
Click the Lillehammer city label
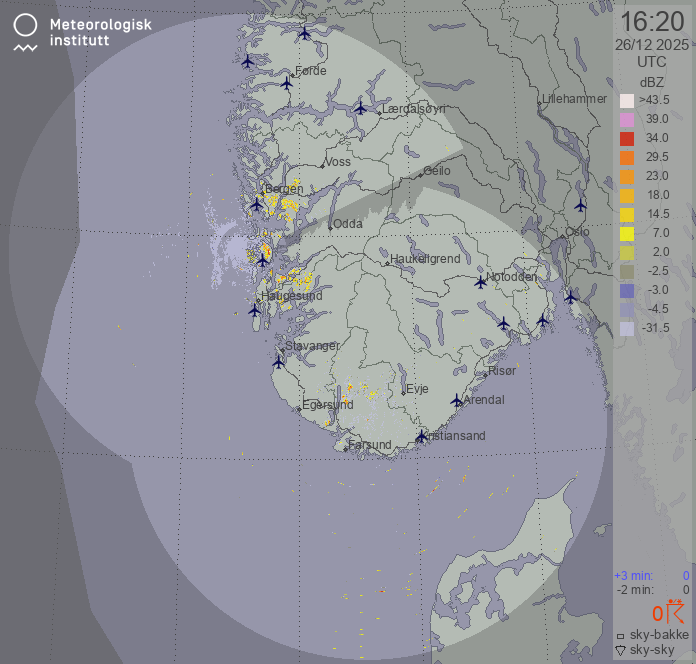tap(574, 99)
